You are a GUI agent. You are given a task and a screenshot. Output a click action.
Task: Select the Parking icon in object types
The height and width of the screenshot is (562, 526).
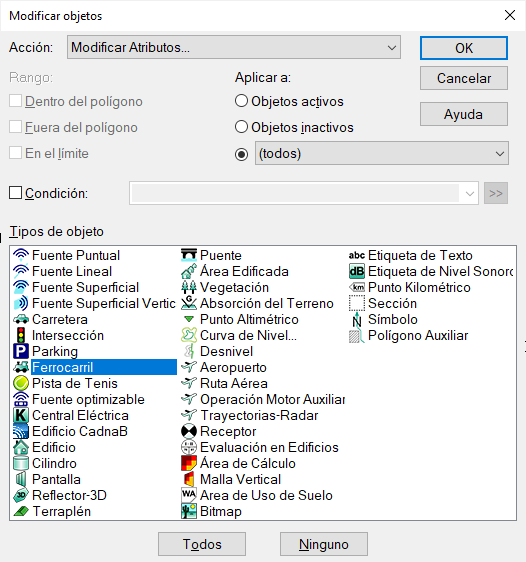point(21,351)
